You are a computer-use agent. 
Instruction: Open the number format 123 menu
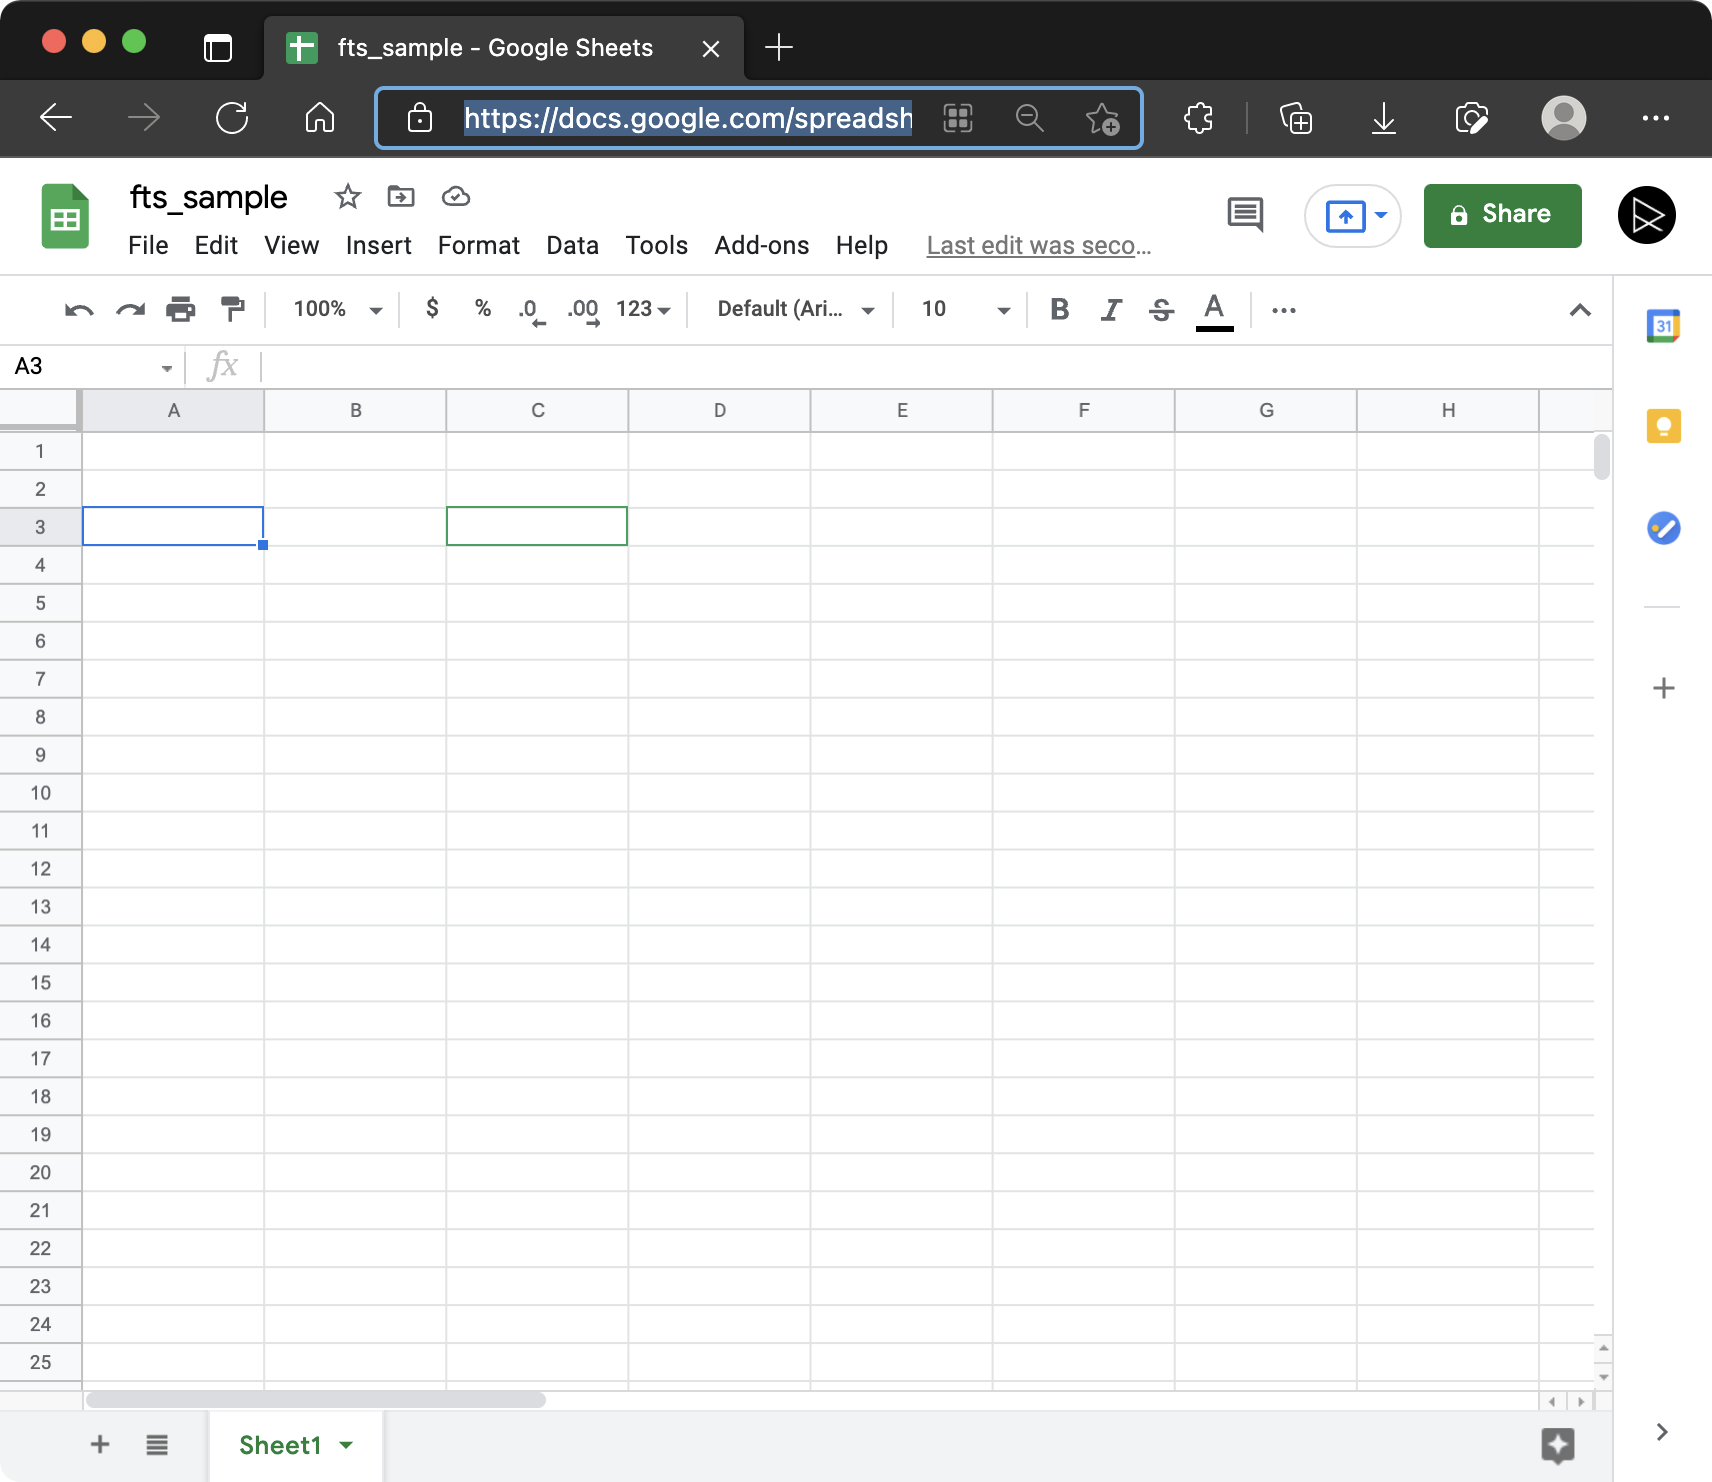click(643, 309)
